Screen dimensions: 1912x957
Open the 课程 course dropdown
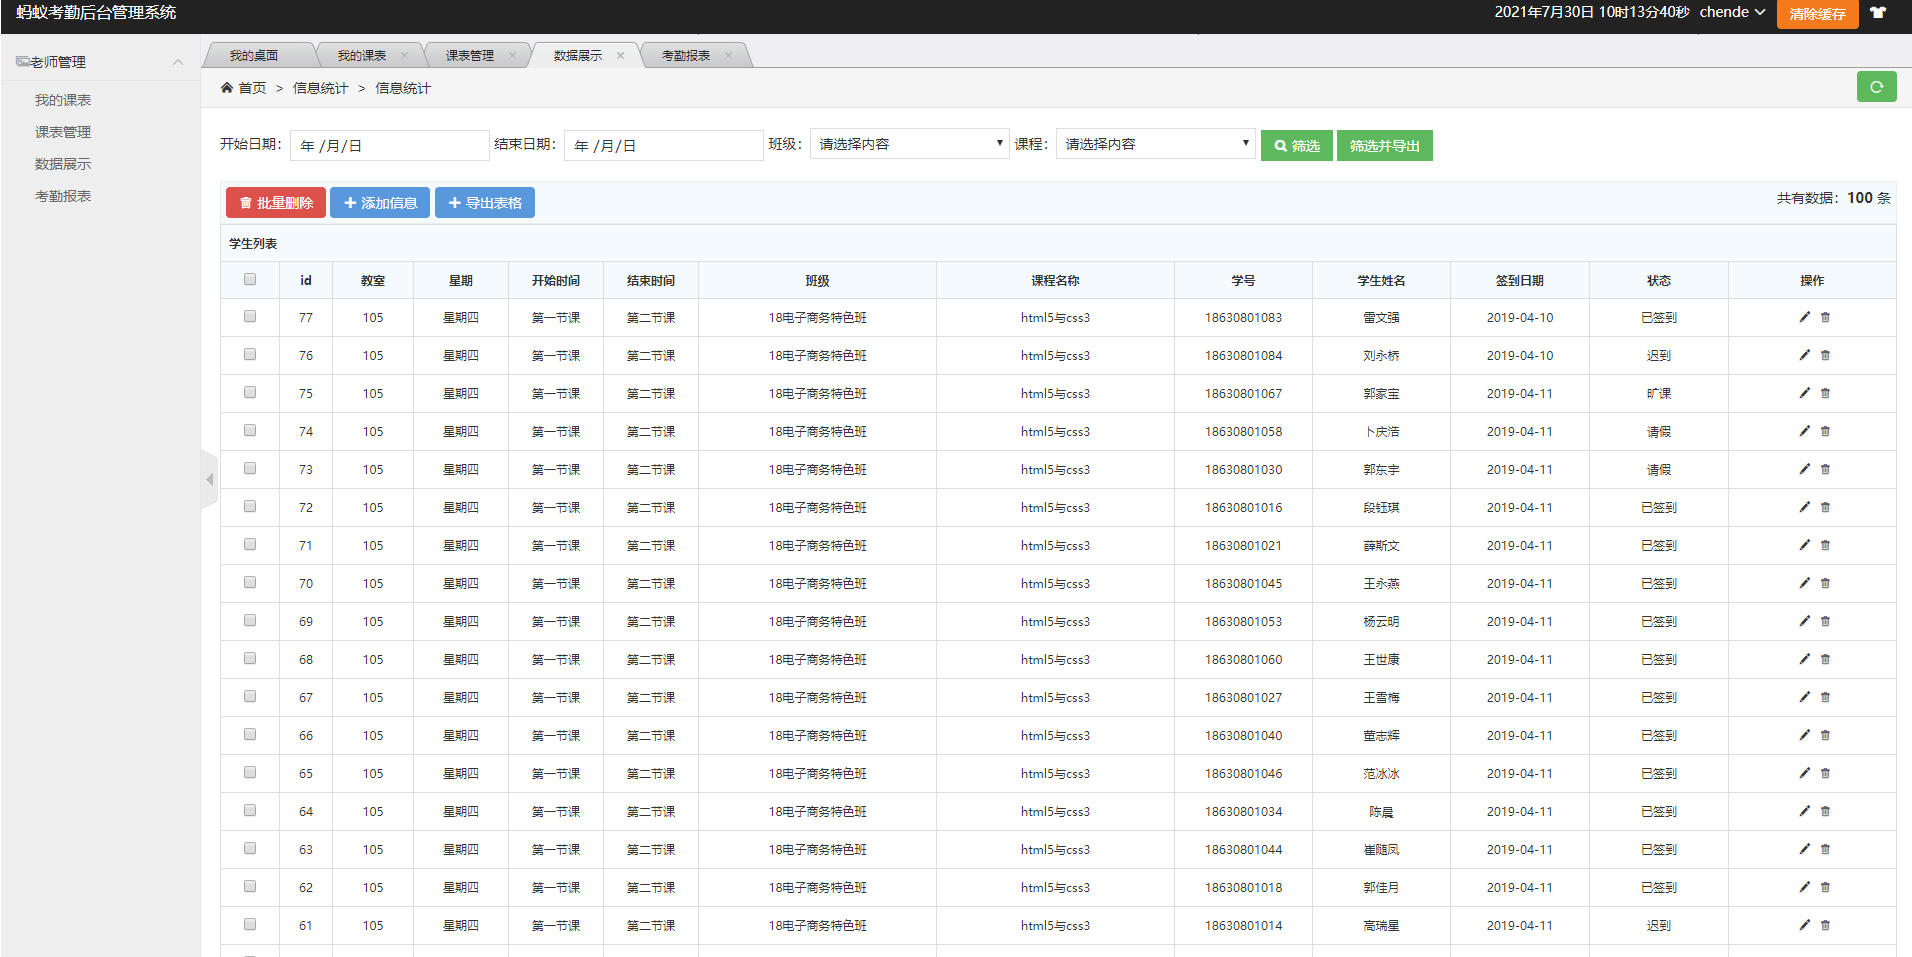click(x=1154, y=144)
